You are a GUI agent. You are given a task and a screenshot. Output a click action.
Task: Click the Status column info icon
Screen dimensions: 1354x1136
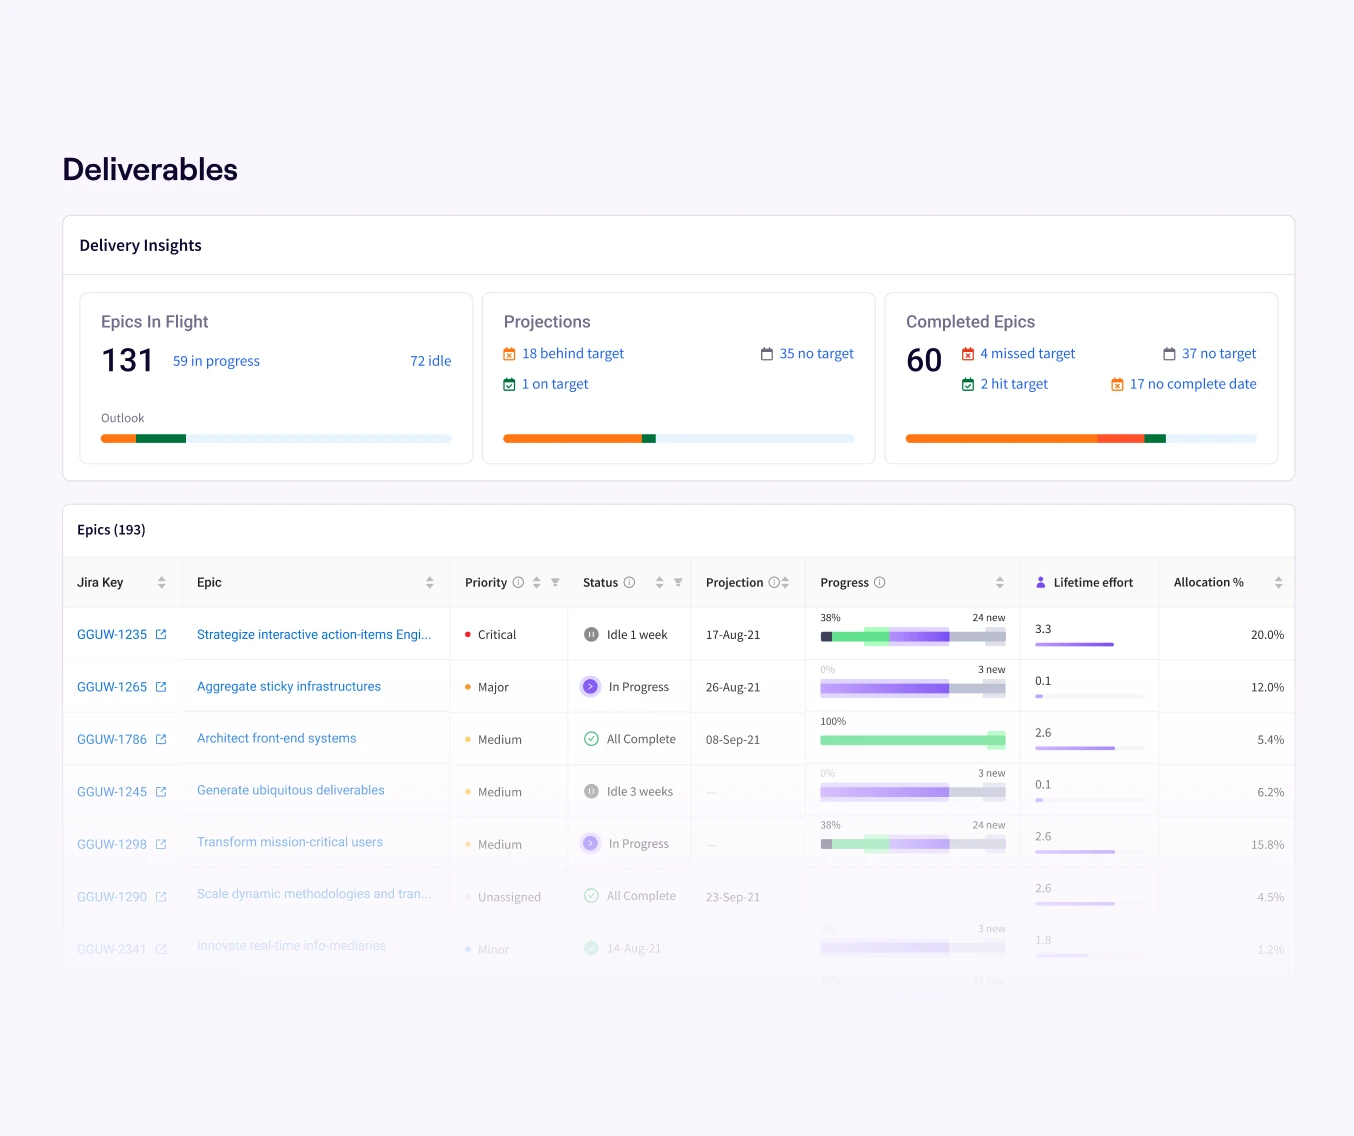pyautogui.click(x=629, y=583)
